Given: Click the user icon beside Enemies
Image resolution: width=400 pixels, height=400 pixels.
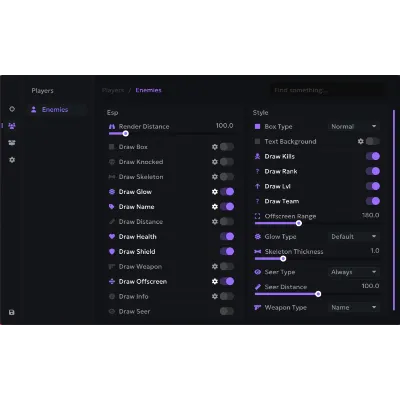Looking at the screenshot, I should [33, 109].
